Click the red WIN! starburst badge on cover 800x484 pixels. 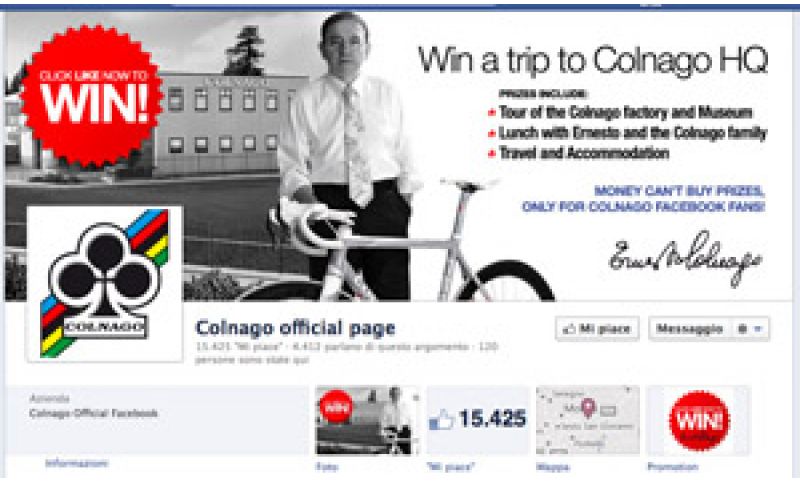pos(92,96)
